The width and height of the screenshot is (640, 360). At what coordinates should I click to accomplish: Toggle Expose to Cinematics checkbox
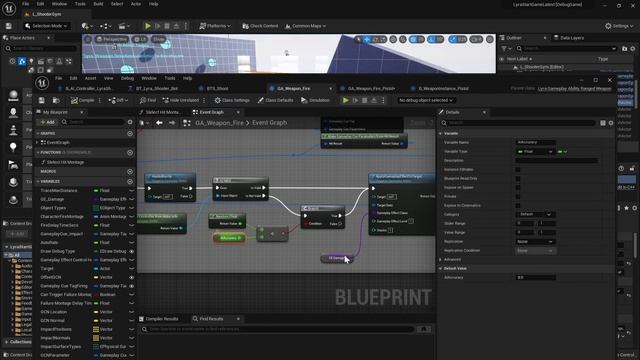(x=518, y=205)
